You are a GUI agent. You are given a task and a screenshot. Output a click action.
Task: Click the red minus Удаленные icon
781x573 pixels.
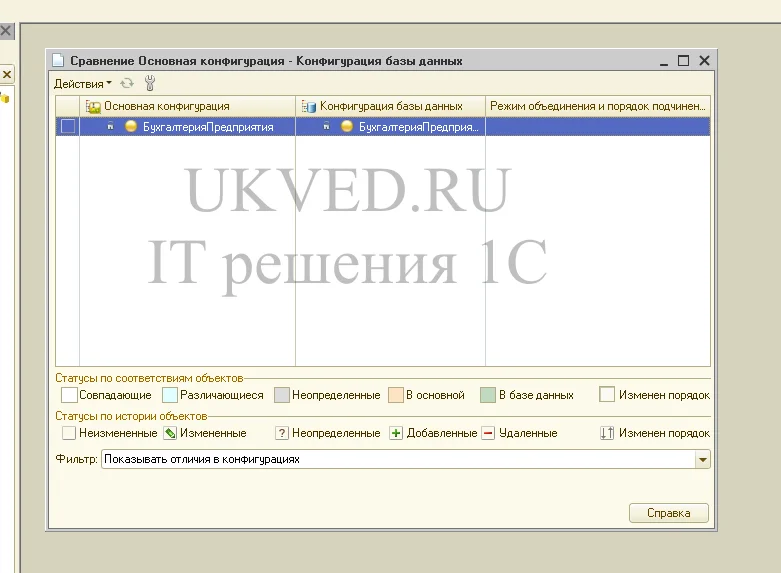(x=488, y=433)
